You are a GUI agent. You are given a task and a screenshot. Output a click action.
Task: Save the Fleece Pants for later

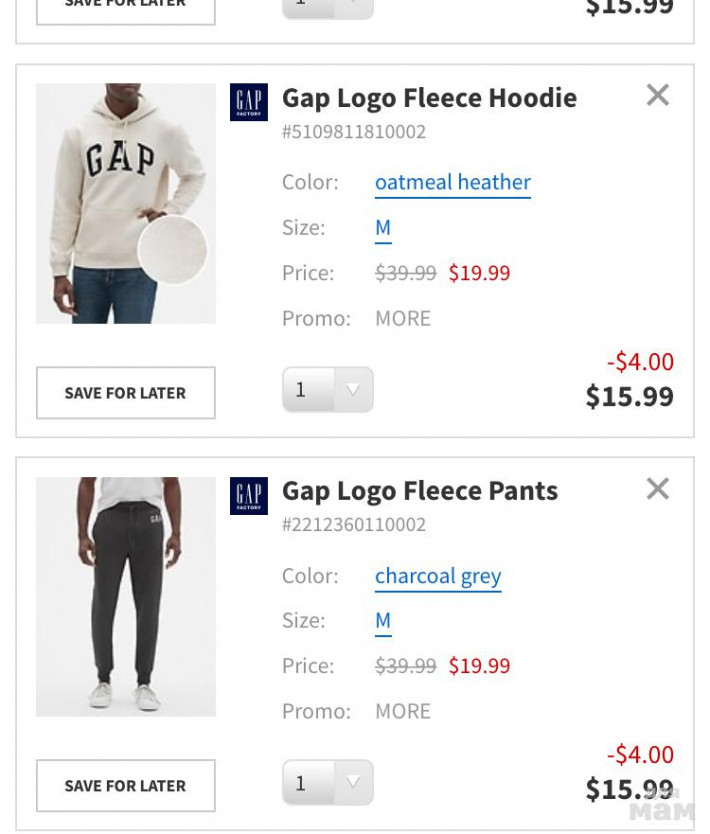[x=126, y=786]
